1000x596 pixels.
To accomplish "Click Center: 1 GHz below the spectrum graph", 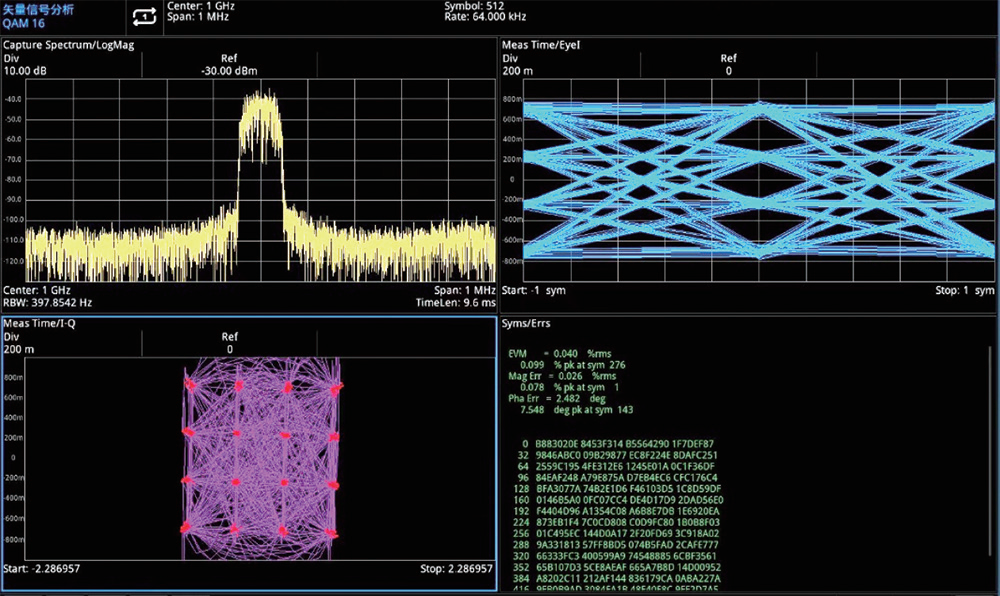I will [x=37, y=290].
